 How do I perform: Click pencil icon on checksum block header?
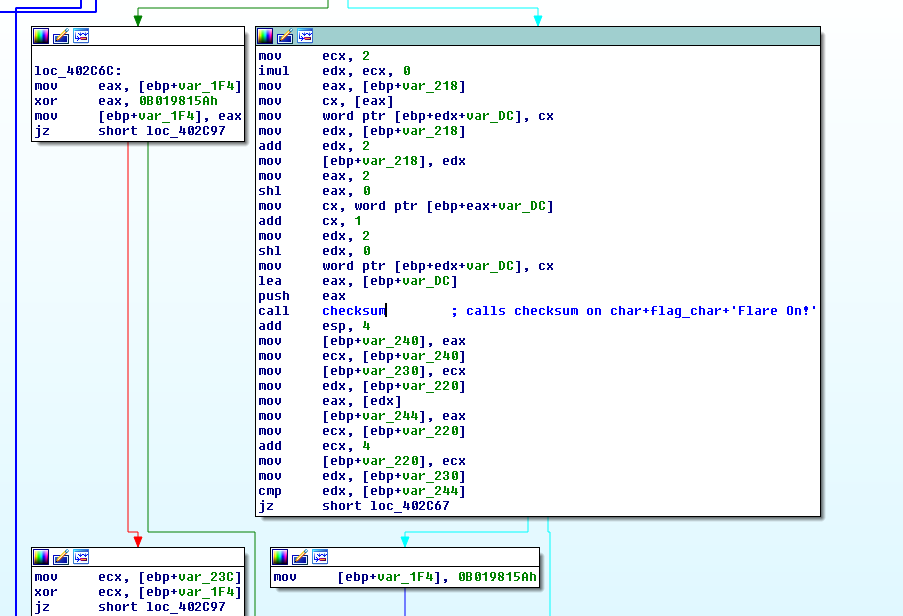[x=285, y=37]
